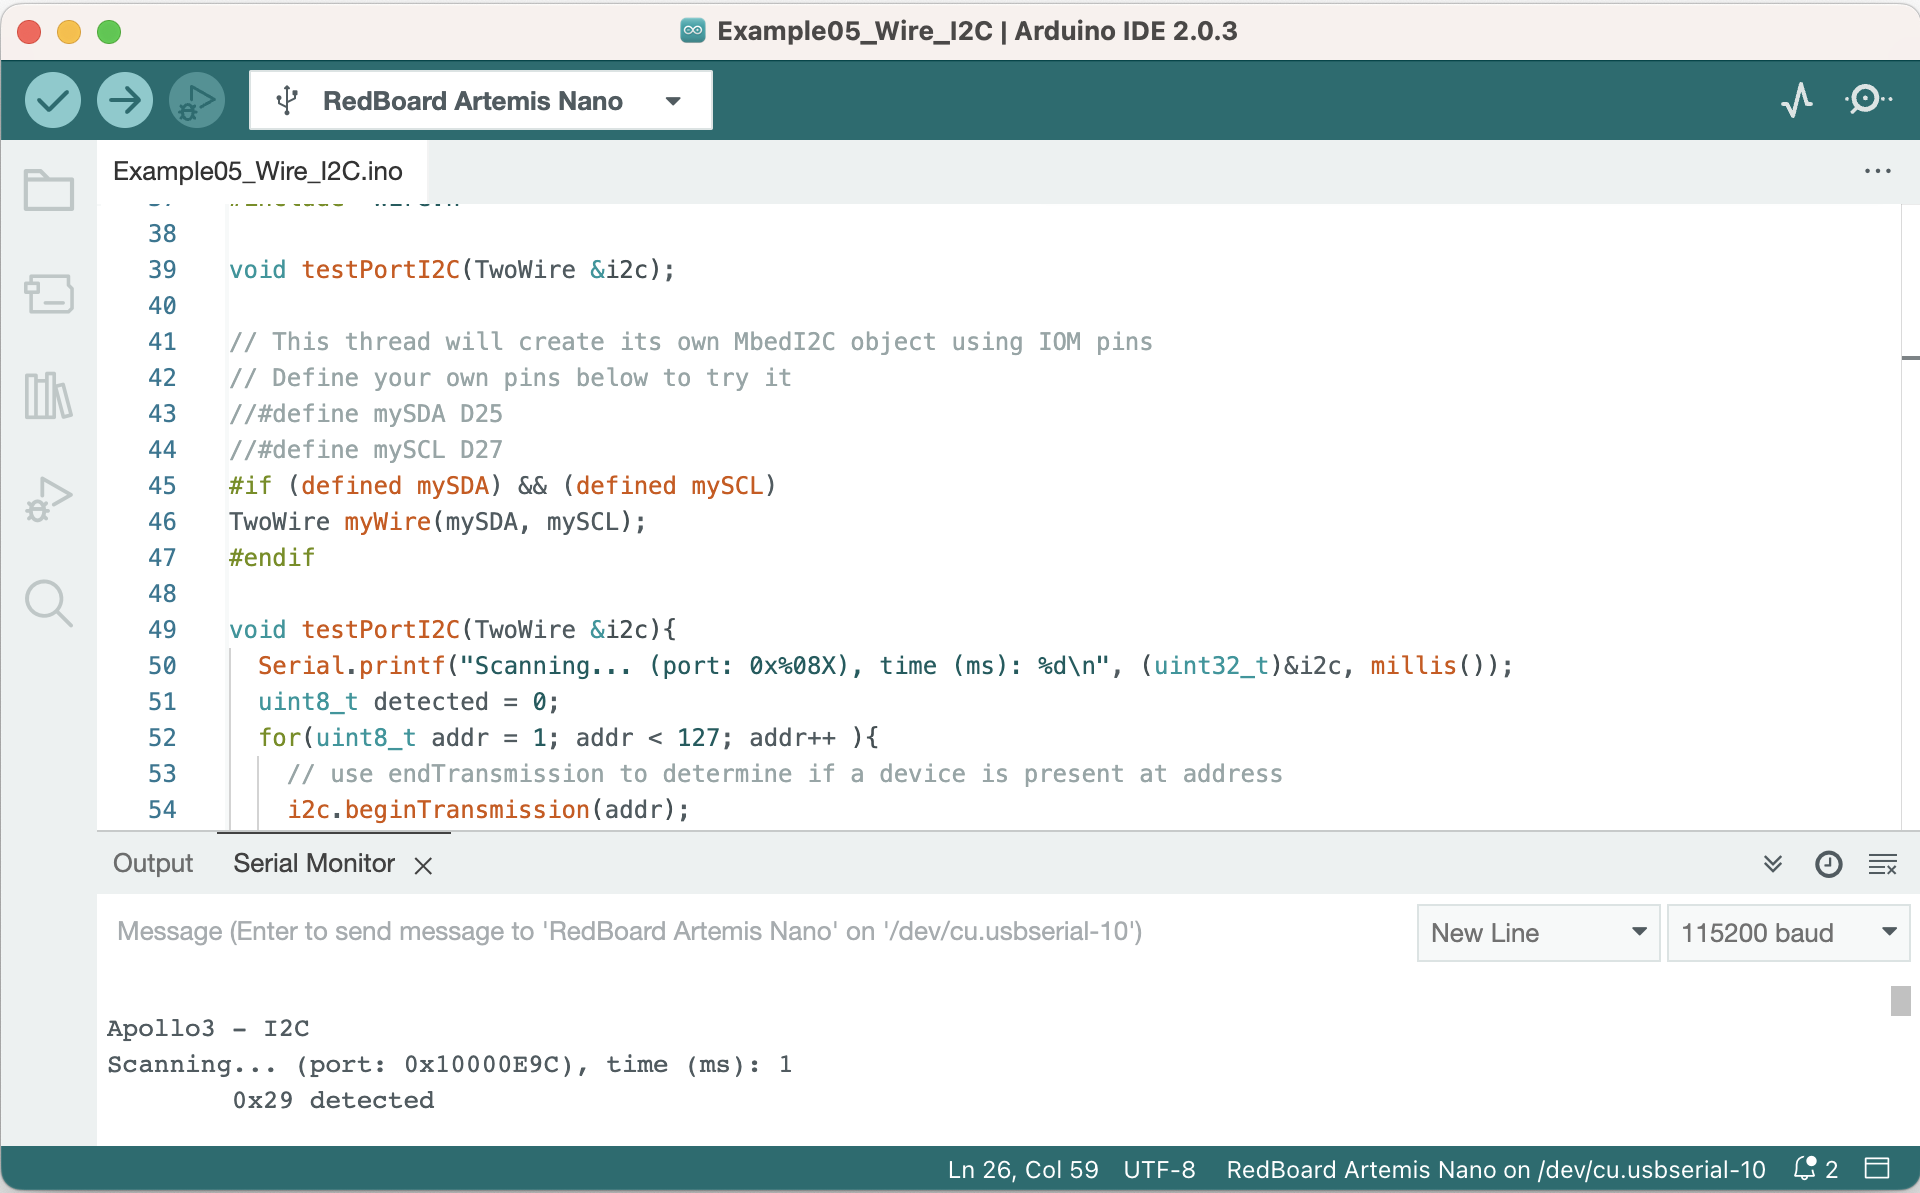Start debugging with the toolbar debug icon
1920x1193 pixels.
click(x=196, y=100)
